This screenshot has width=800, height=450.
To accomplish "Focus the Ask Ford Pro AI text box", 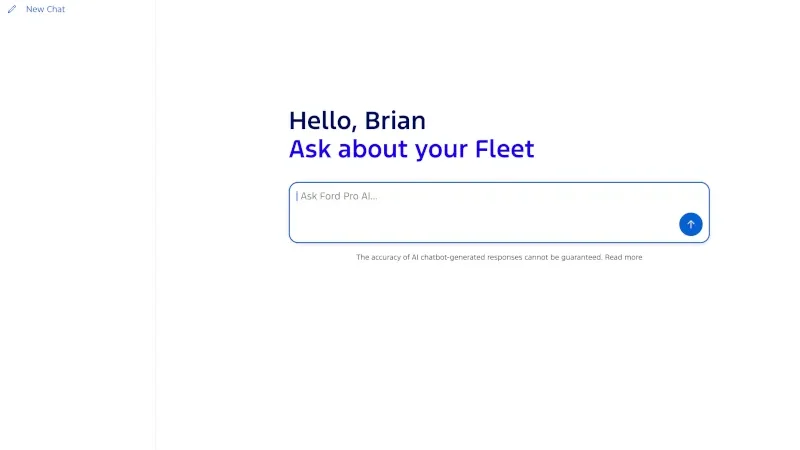I will pyautogui.click(x=499, y=212).
